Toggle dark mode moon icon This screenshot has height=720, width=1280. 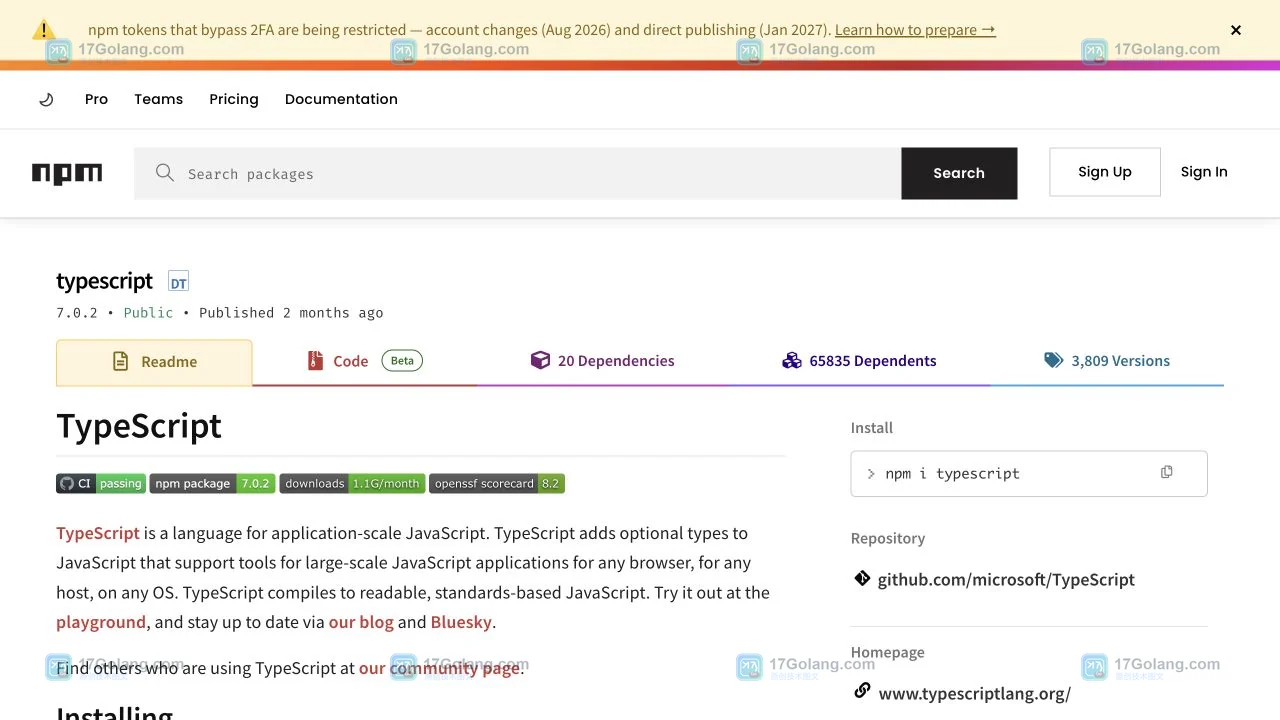[x=46, y=99]
